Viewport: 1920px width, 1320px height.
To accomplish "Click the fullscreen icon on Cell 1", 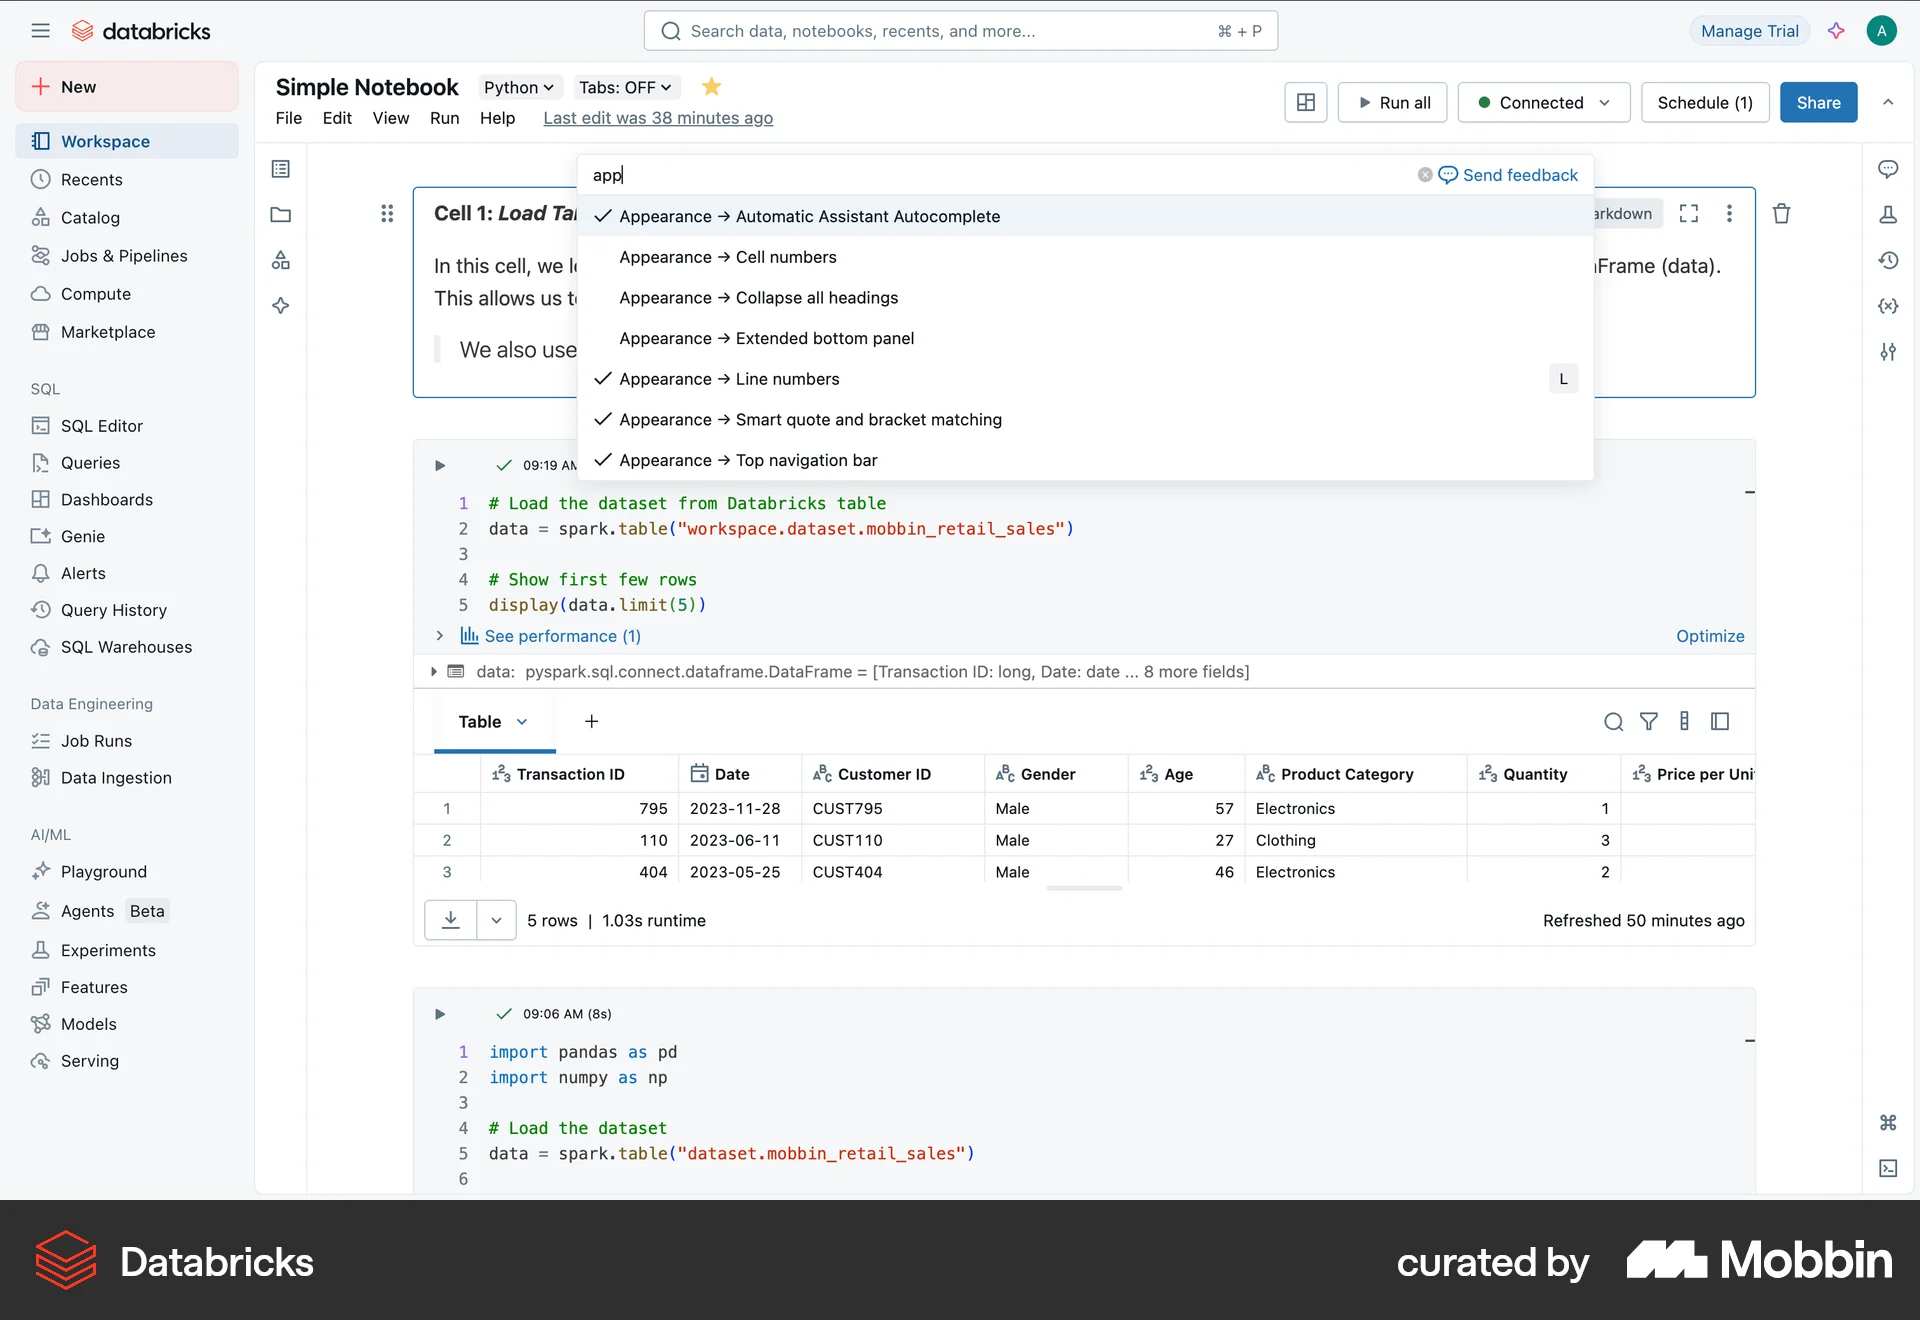I will 1689,213.
